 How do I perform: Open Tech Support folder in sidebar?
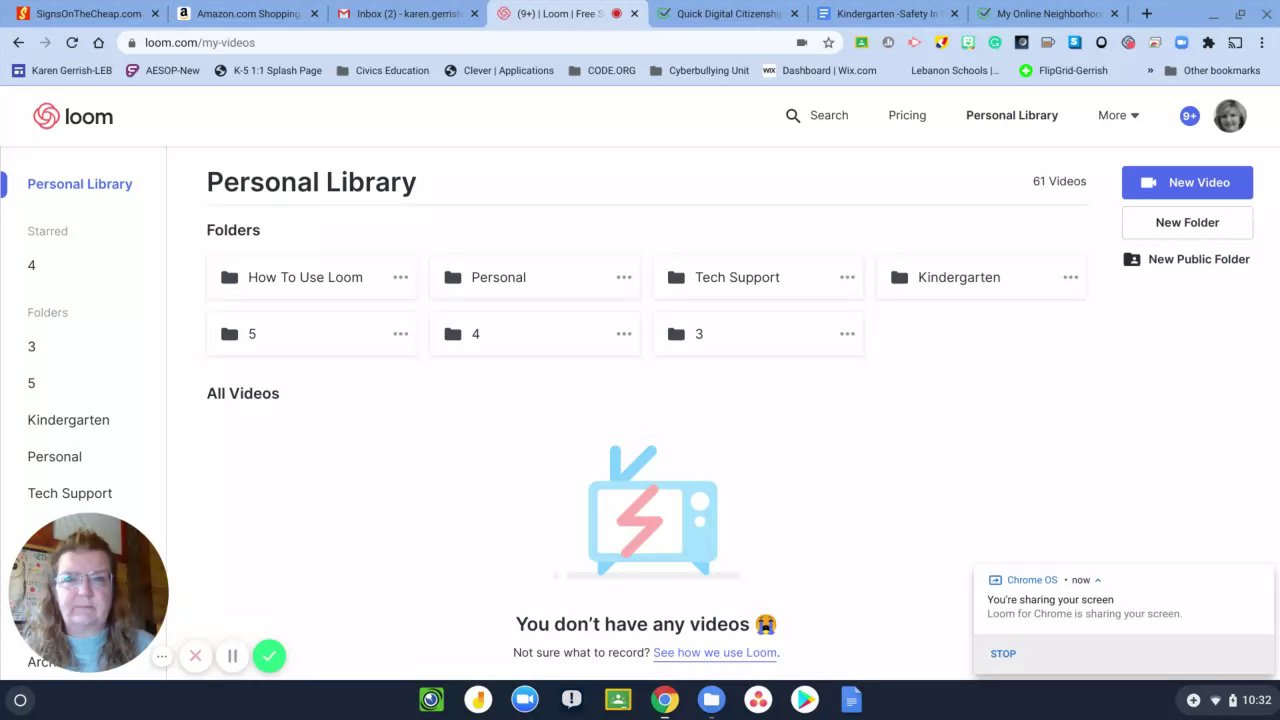(70, 493)
